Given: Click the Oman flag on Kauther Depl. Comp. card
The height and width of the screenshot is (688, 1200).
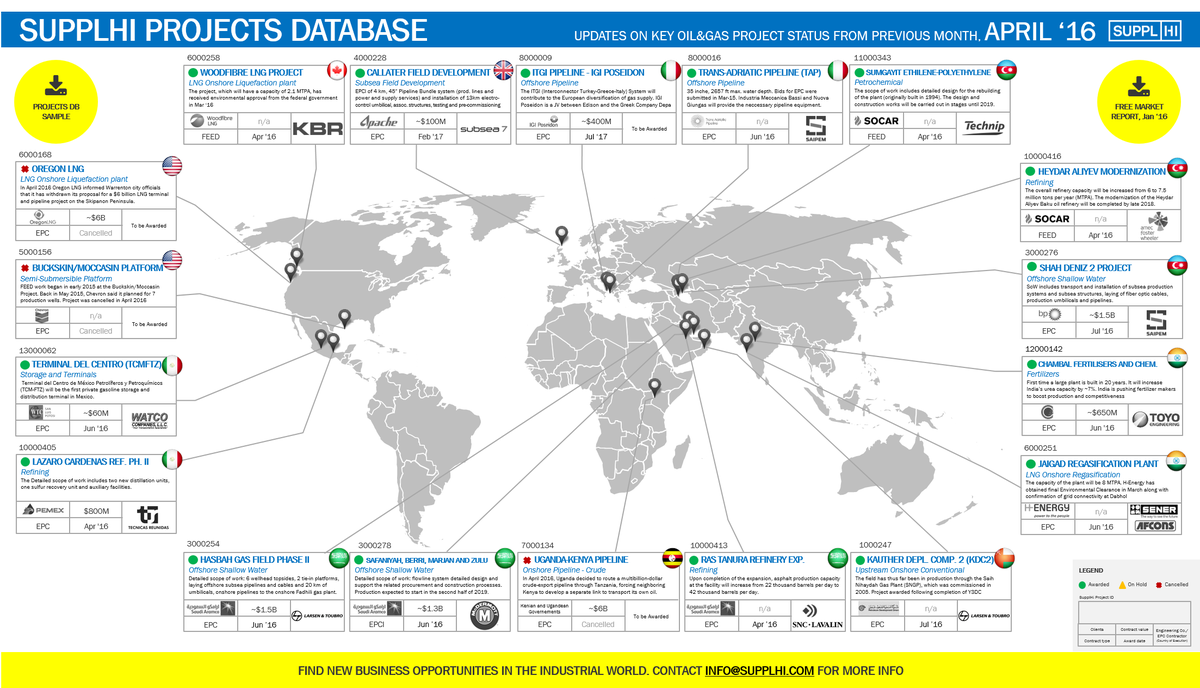Looking at the screenshot, I should (1005, 558).
